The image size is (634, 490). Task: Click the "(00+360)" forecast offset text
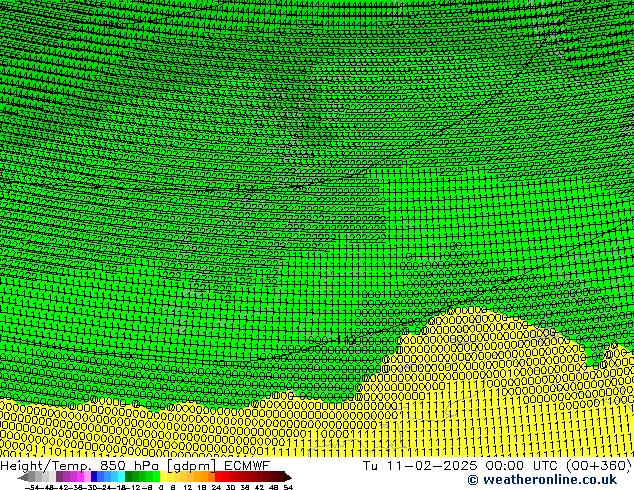(x=599, y=466)
